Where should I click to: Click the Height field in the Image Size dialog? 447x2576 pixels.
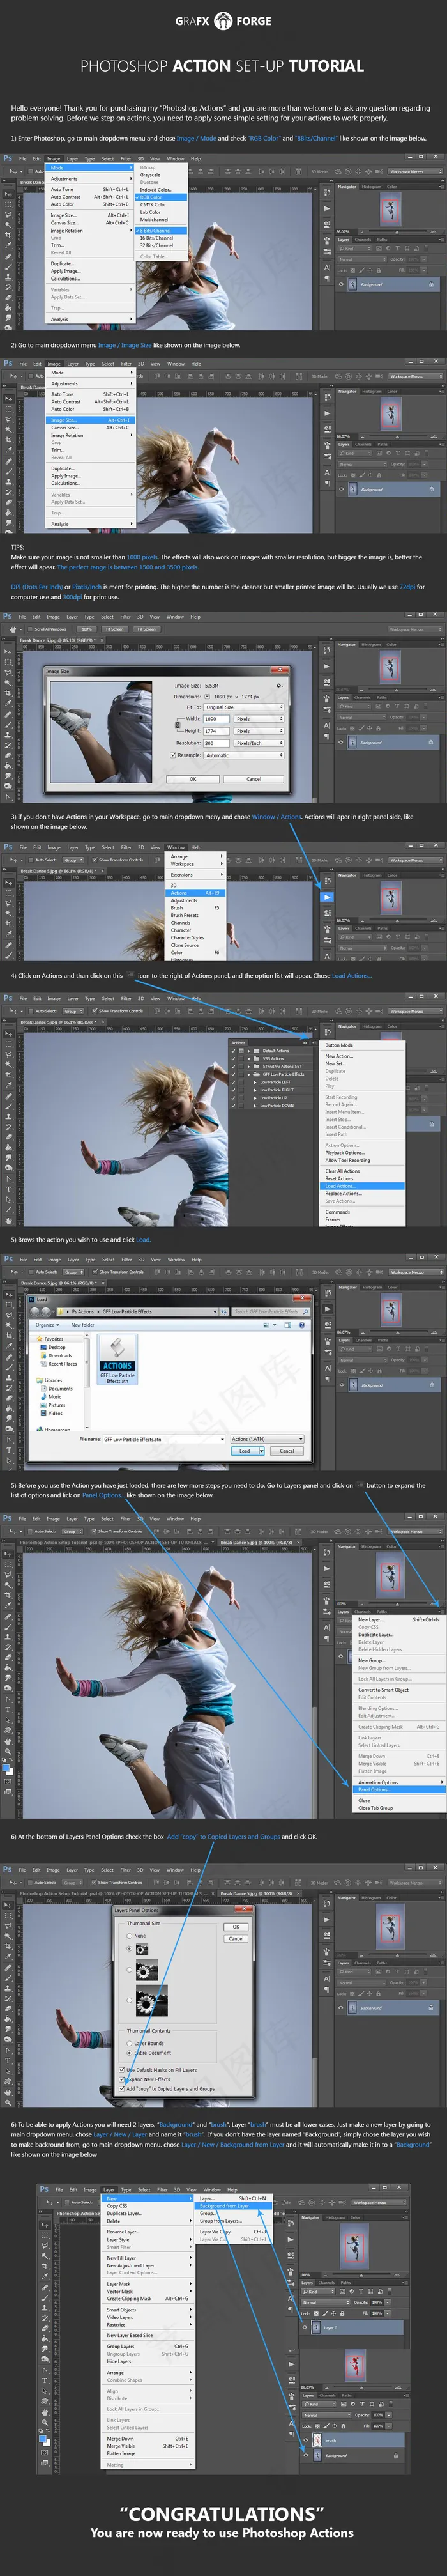coord(217,731)
